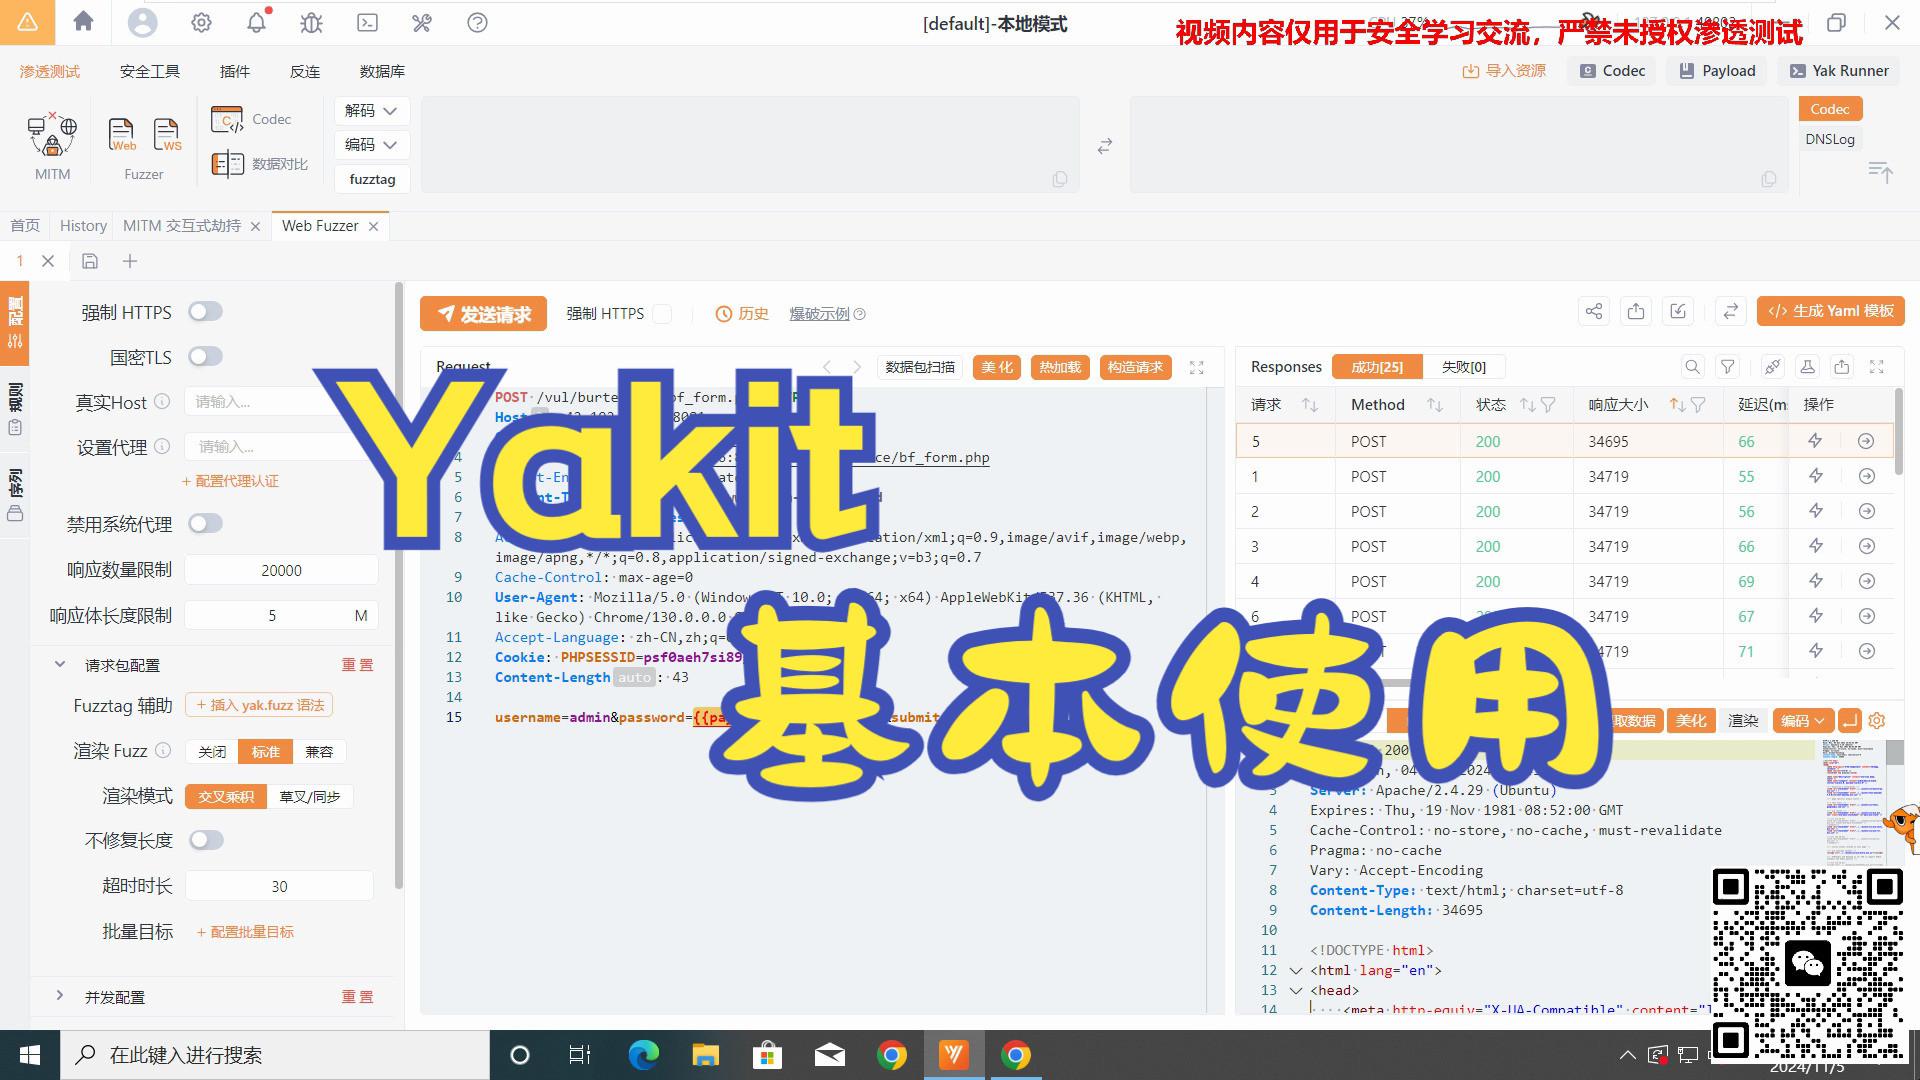Image resolution: width=1920 pixels, height=1080 pixels.
Task: Switch to MITM 交互式劫持 tab
Action: tap(182, 226)
